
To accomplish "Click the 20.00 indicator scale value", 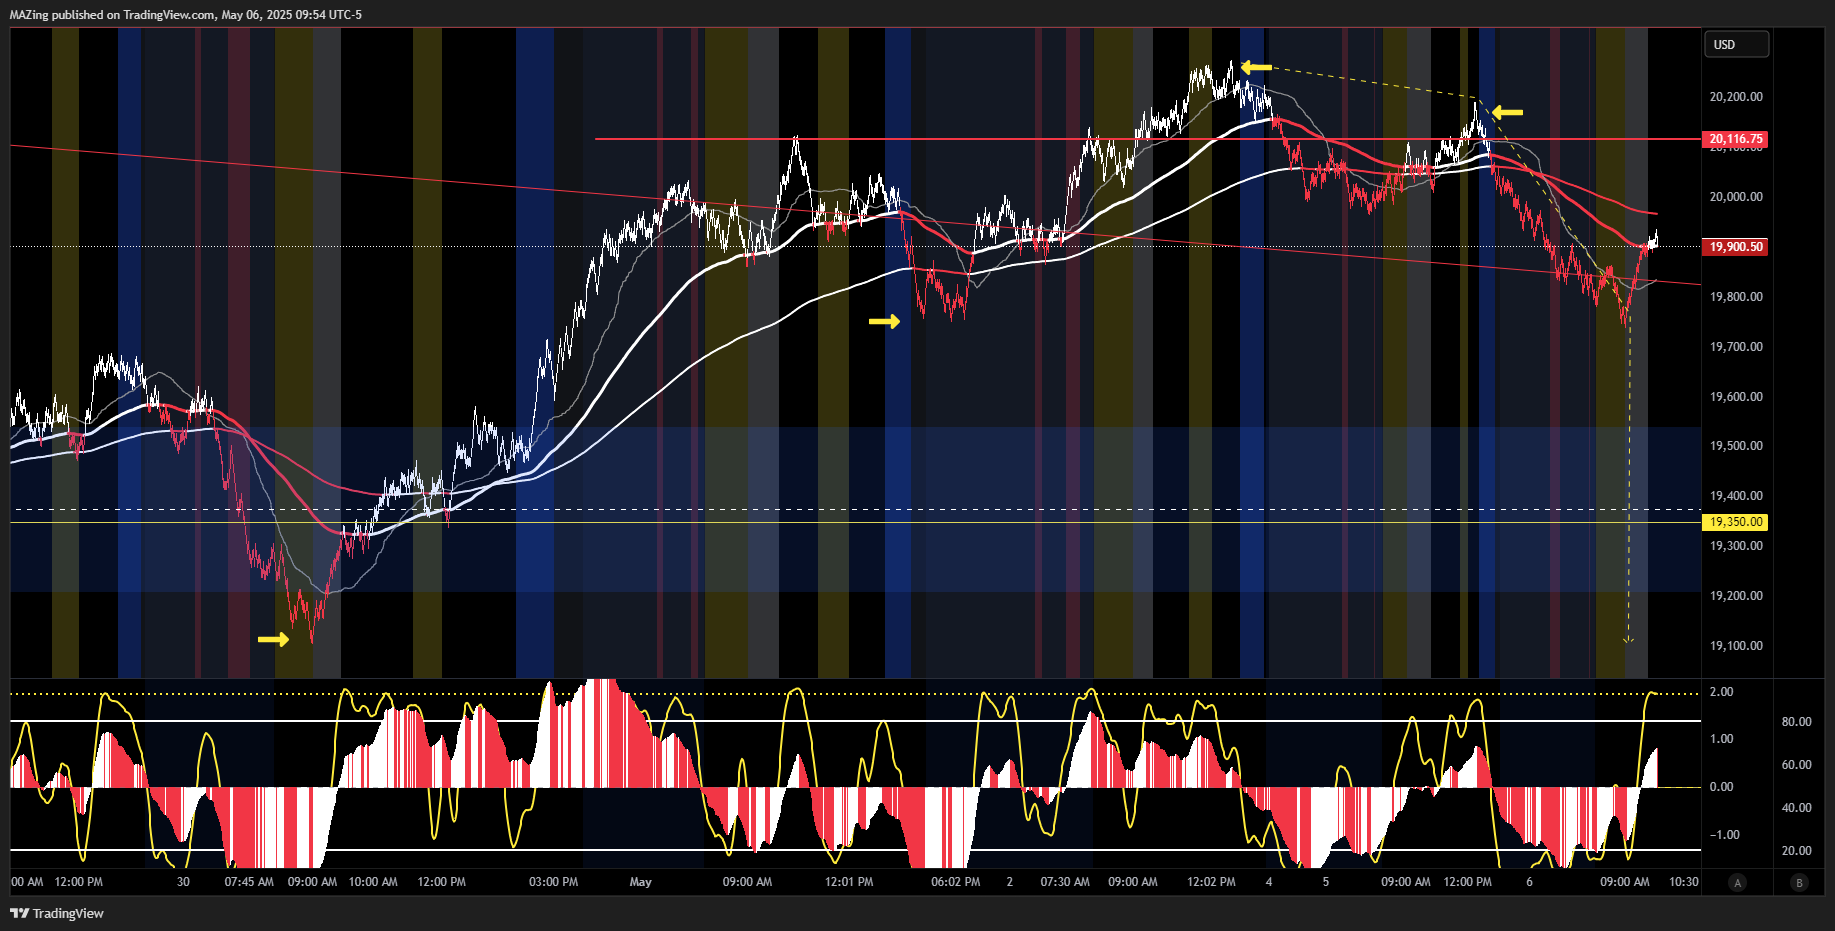I will (x=1796, y=851).
